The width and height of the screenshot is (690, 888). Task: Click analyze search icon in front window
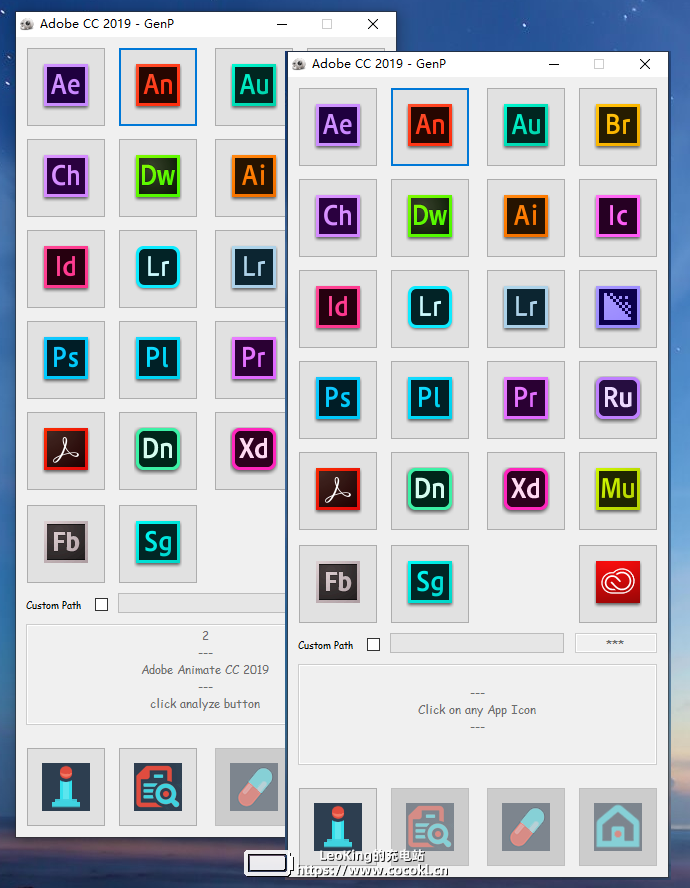(x=429, y=827)
